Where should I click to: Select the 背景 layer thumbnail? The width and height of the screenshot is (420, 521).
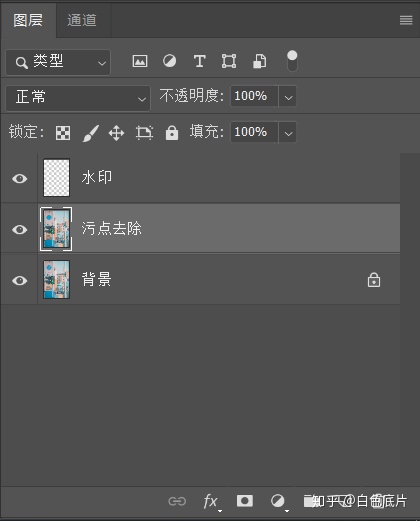point(56,279)
